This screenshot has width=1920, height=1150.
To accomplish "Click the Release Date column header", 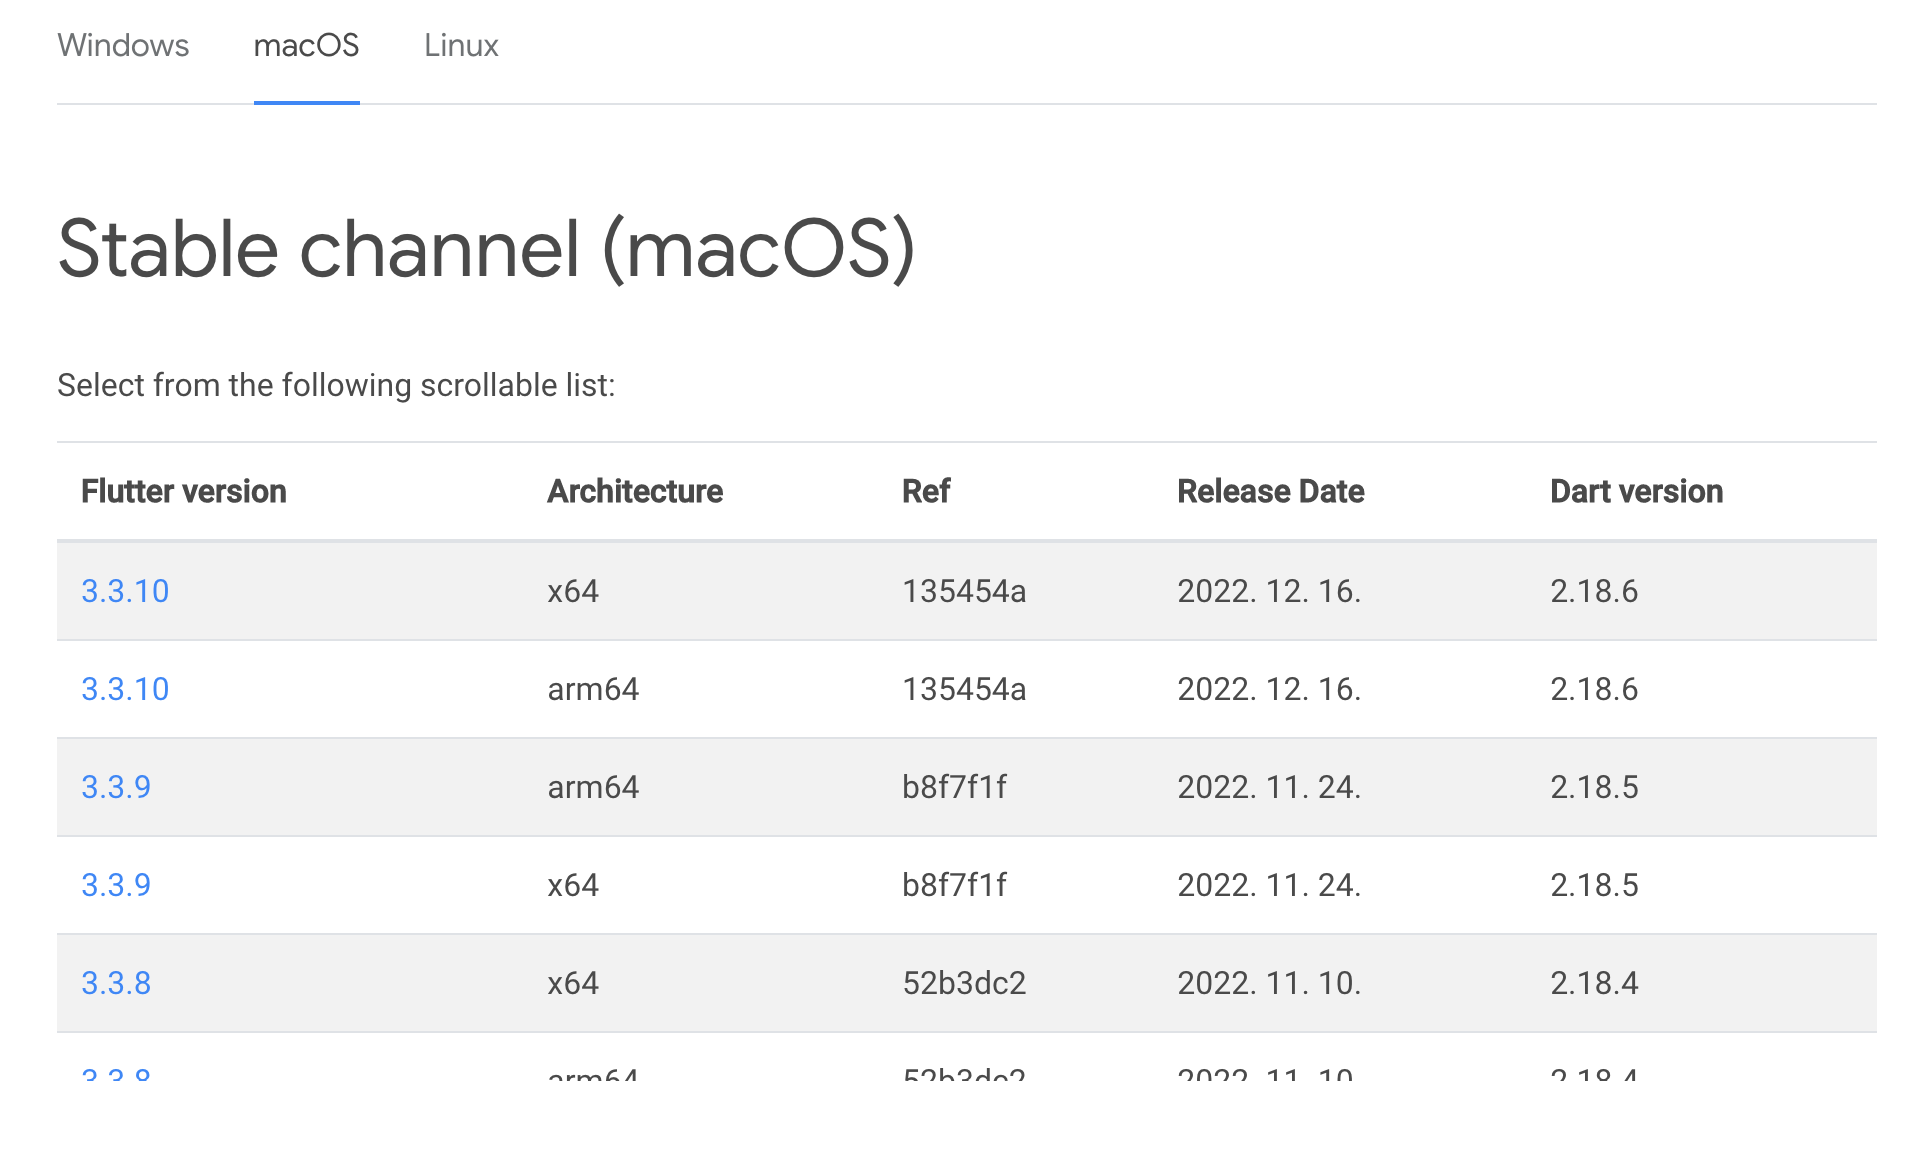I will click(1270, 491).
